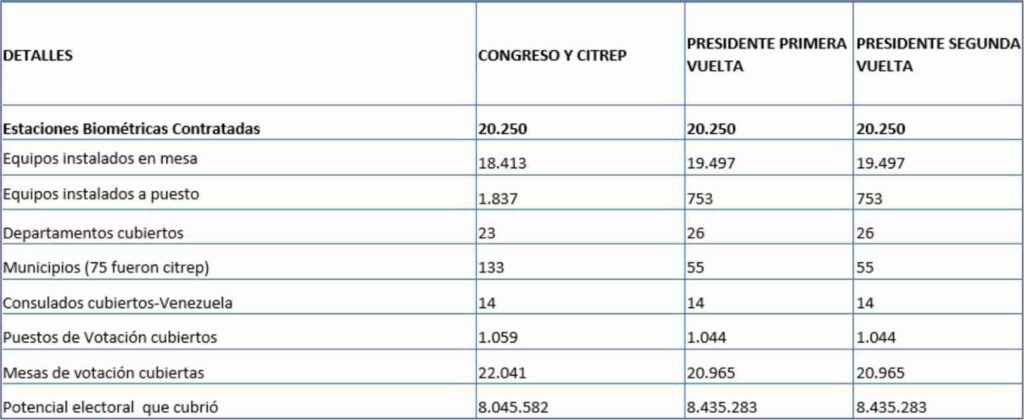Click the DETALLES column header
The height and width of the screenshot is (420, 1024).
(x=39, y=57)
